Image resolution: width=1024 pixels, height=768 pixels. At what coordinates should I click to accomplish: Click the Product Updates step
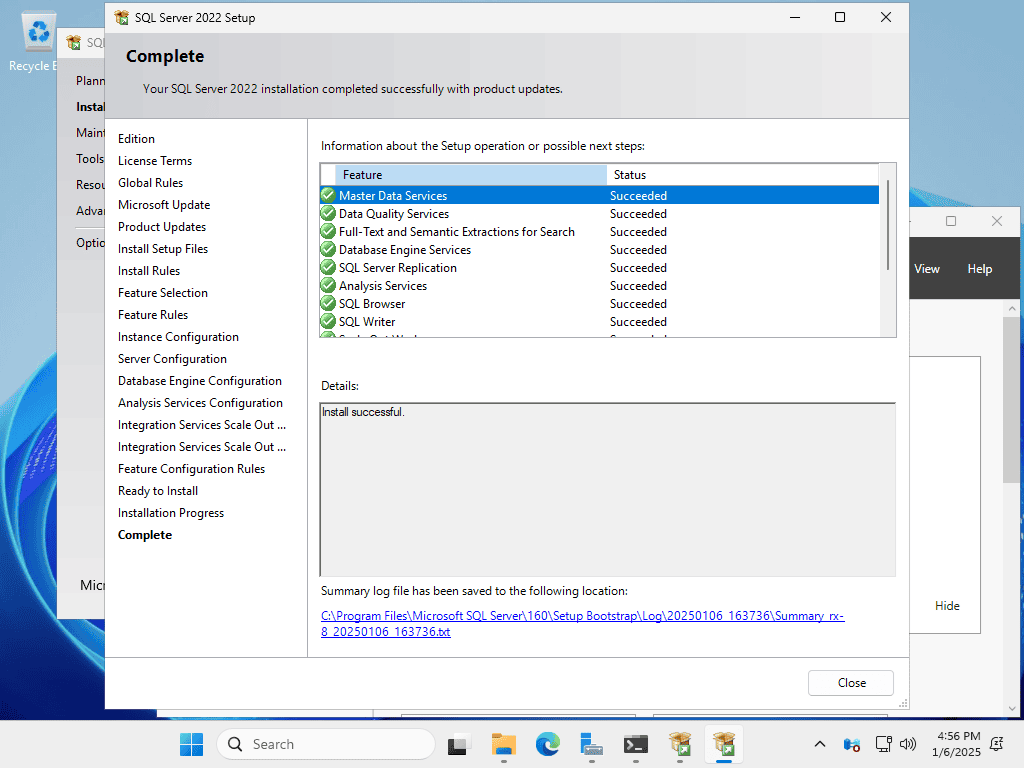click(x=162, y=227)
